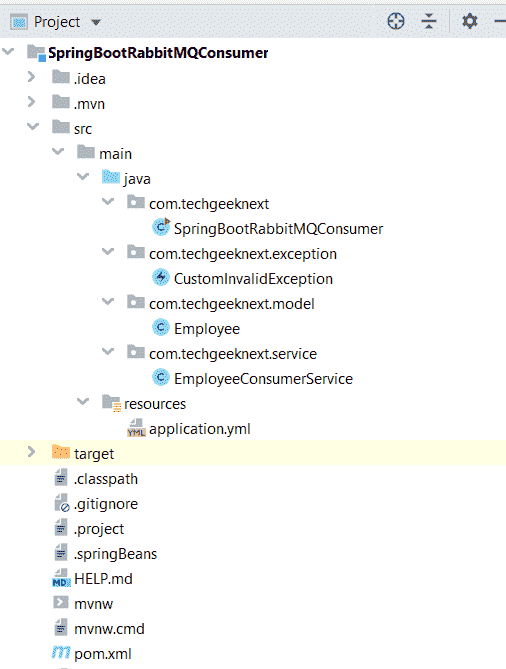Expand the target folder
506x669 pixels.
[31, 452]
